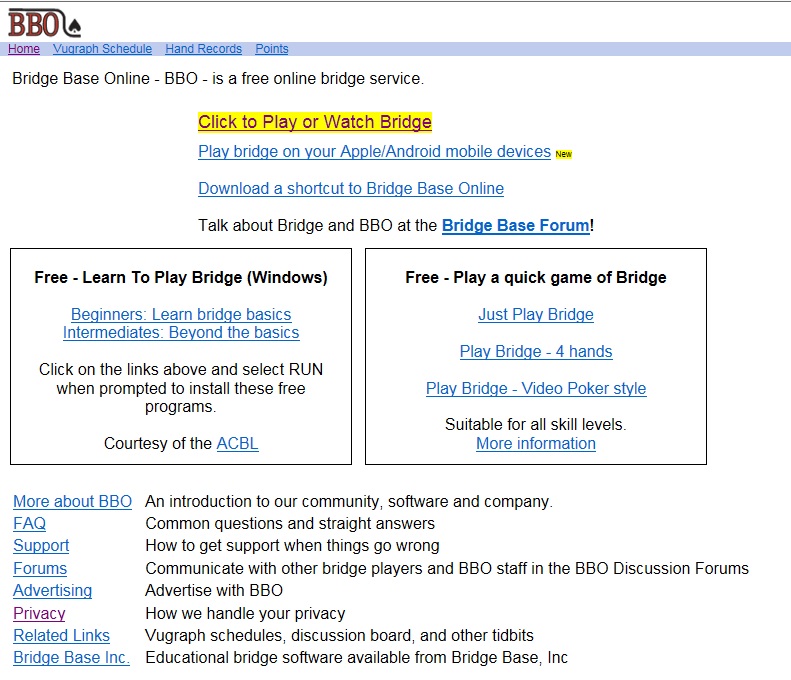The image size is (791, 680).
Task: Open More about BBO page
Action: coord(73,501)
